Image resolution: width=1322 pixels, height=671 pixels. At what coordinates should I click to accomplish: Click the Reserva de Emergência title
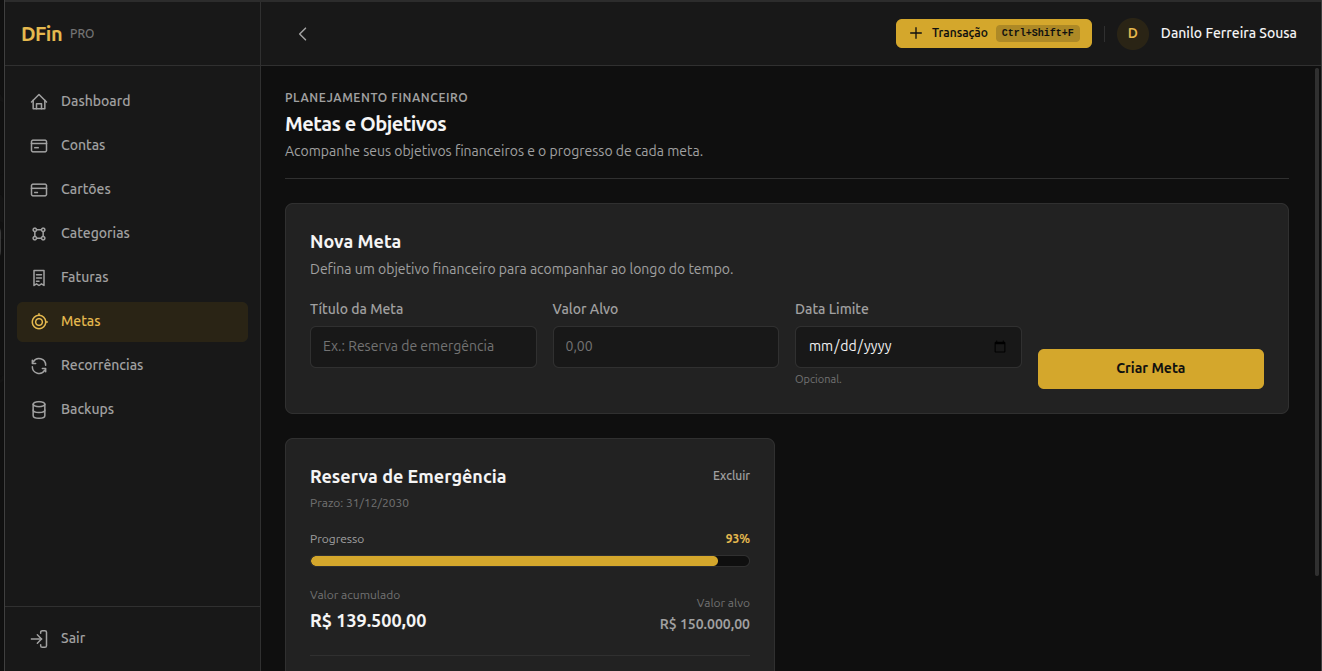[408, 476]
